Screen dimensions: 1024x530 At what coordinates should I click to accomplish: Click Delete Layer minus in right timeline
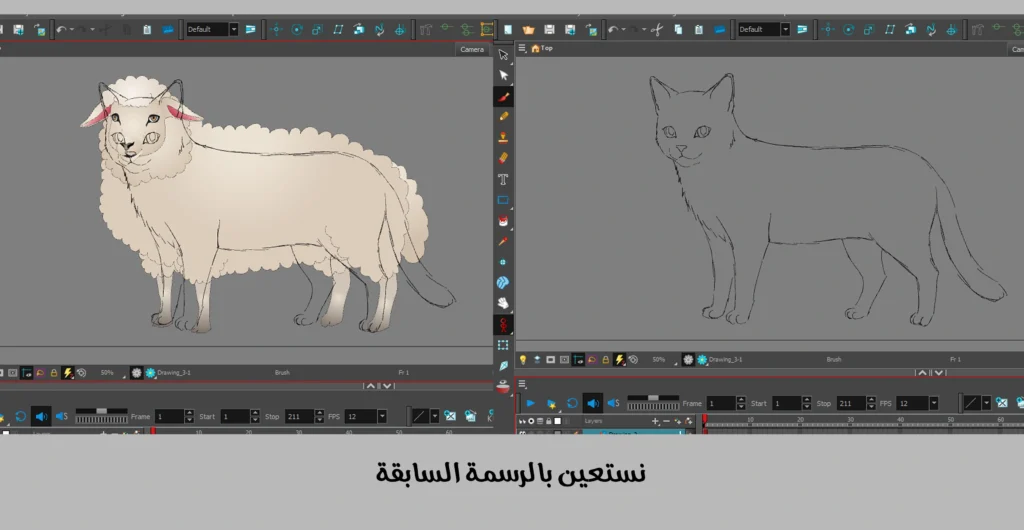(666, 421)
